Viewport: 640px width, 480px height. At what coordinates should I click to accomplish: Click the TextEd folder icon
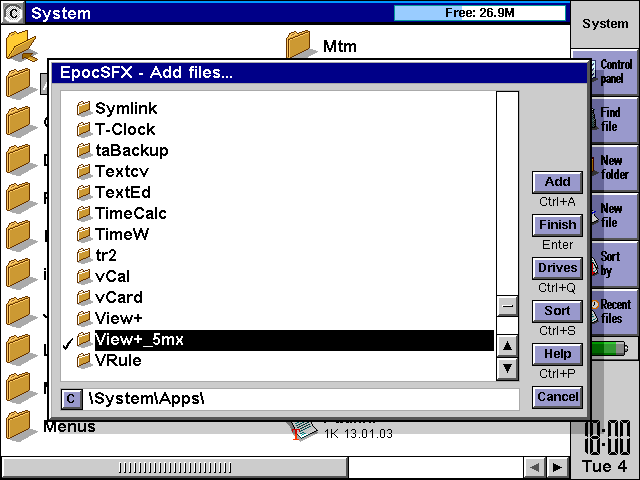click(x=84, y=192)
